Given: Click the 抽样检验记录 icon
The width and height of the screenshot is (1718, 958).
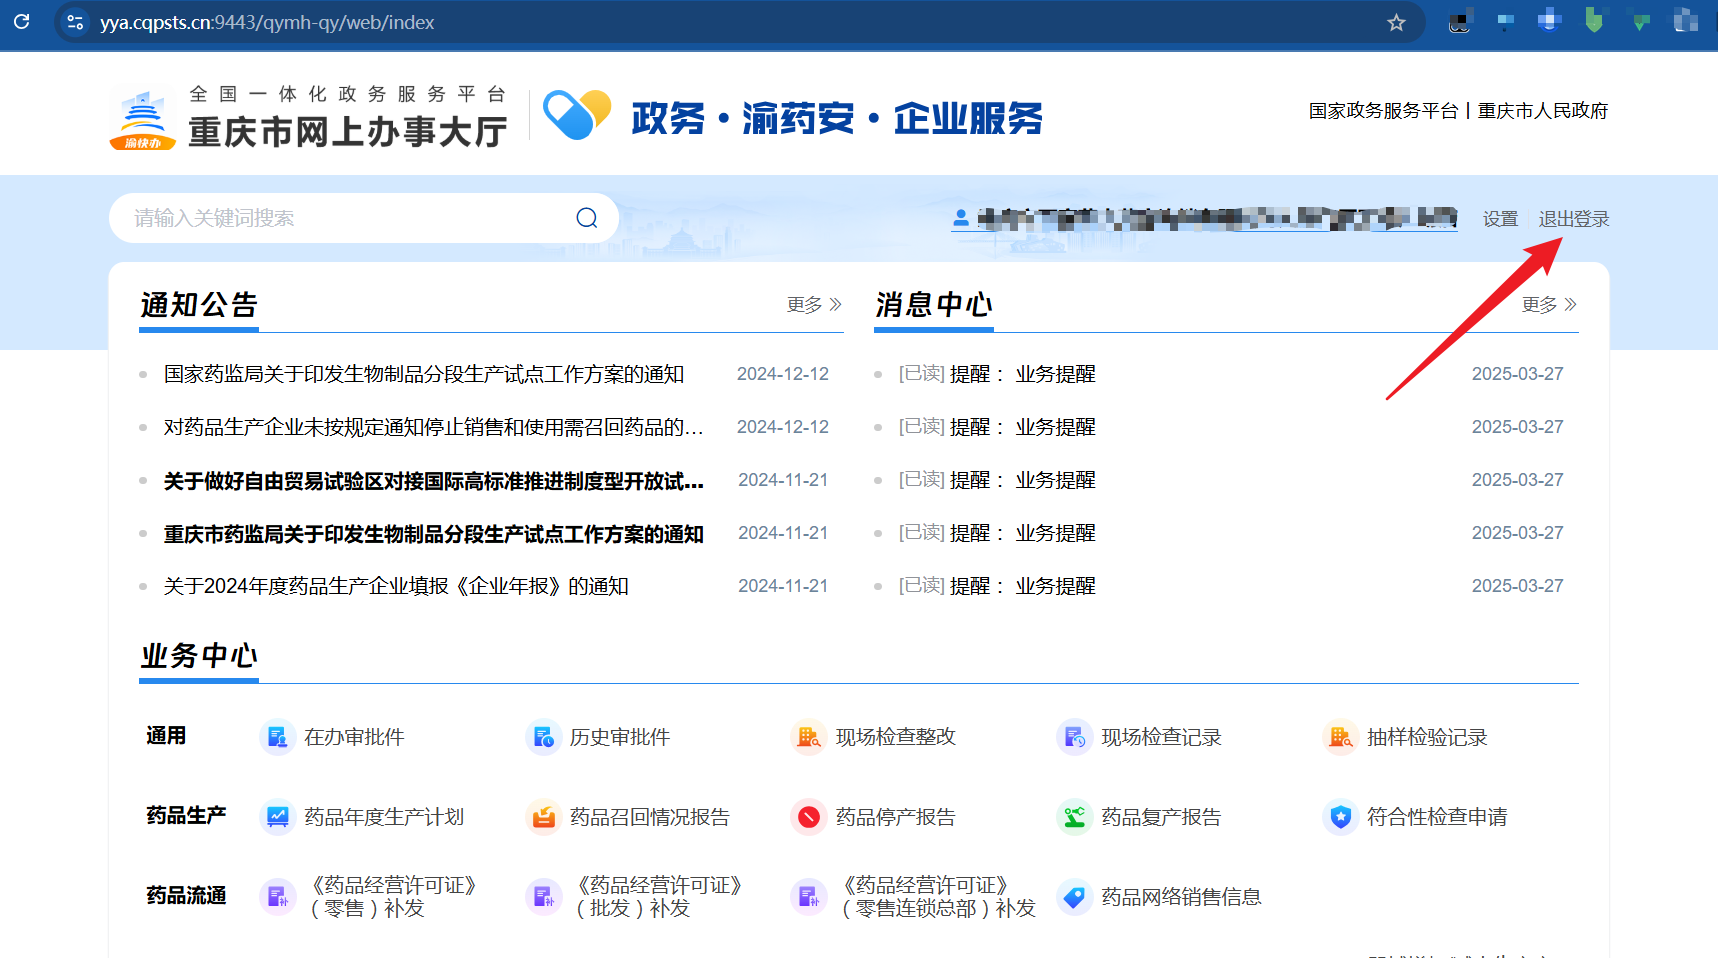Looking at the screenshot, I should tap(1340, 737).
